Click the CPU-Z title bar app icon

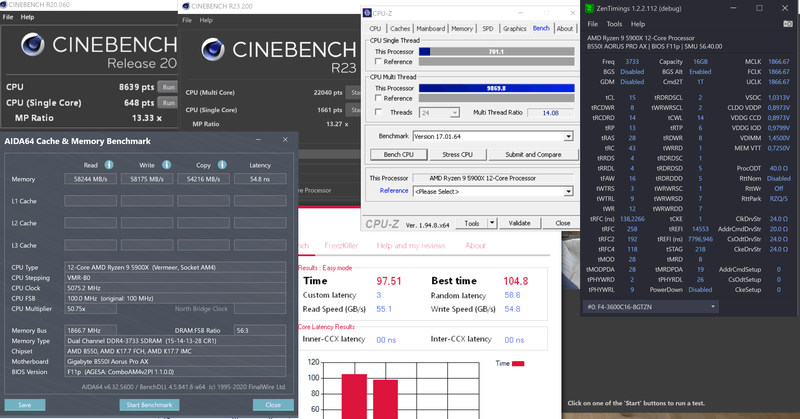(x=367, y=13)
